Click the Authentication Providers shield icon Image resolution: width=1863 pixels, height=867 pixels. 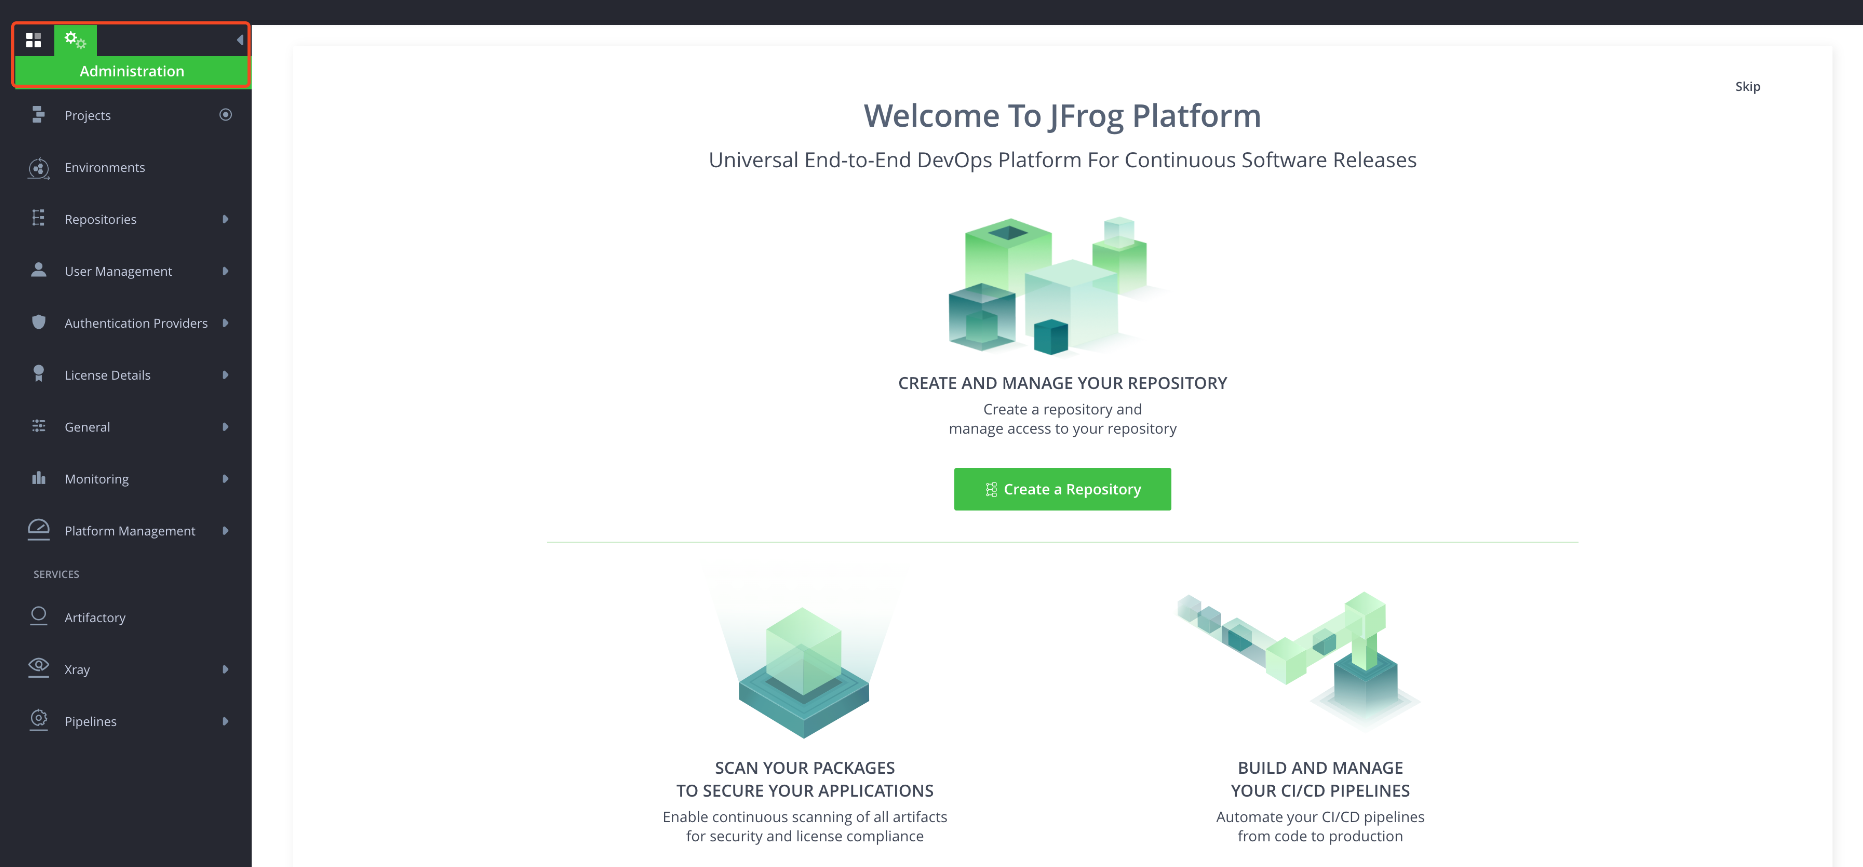pos(38,322)
